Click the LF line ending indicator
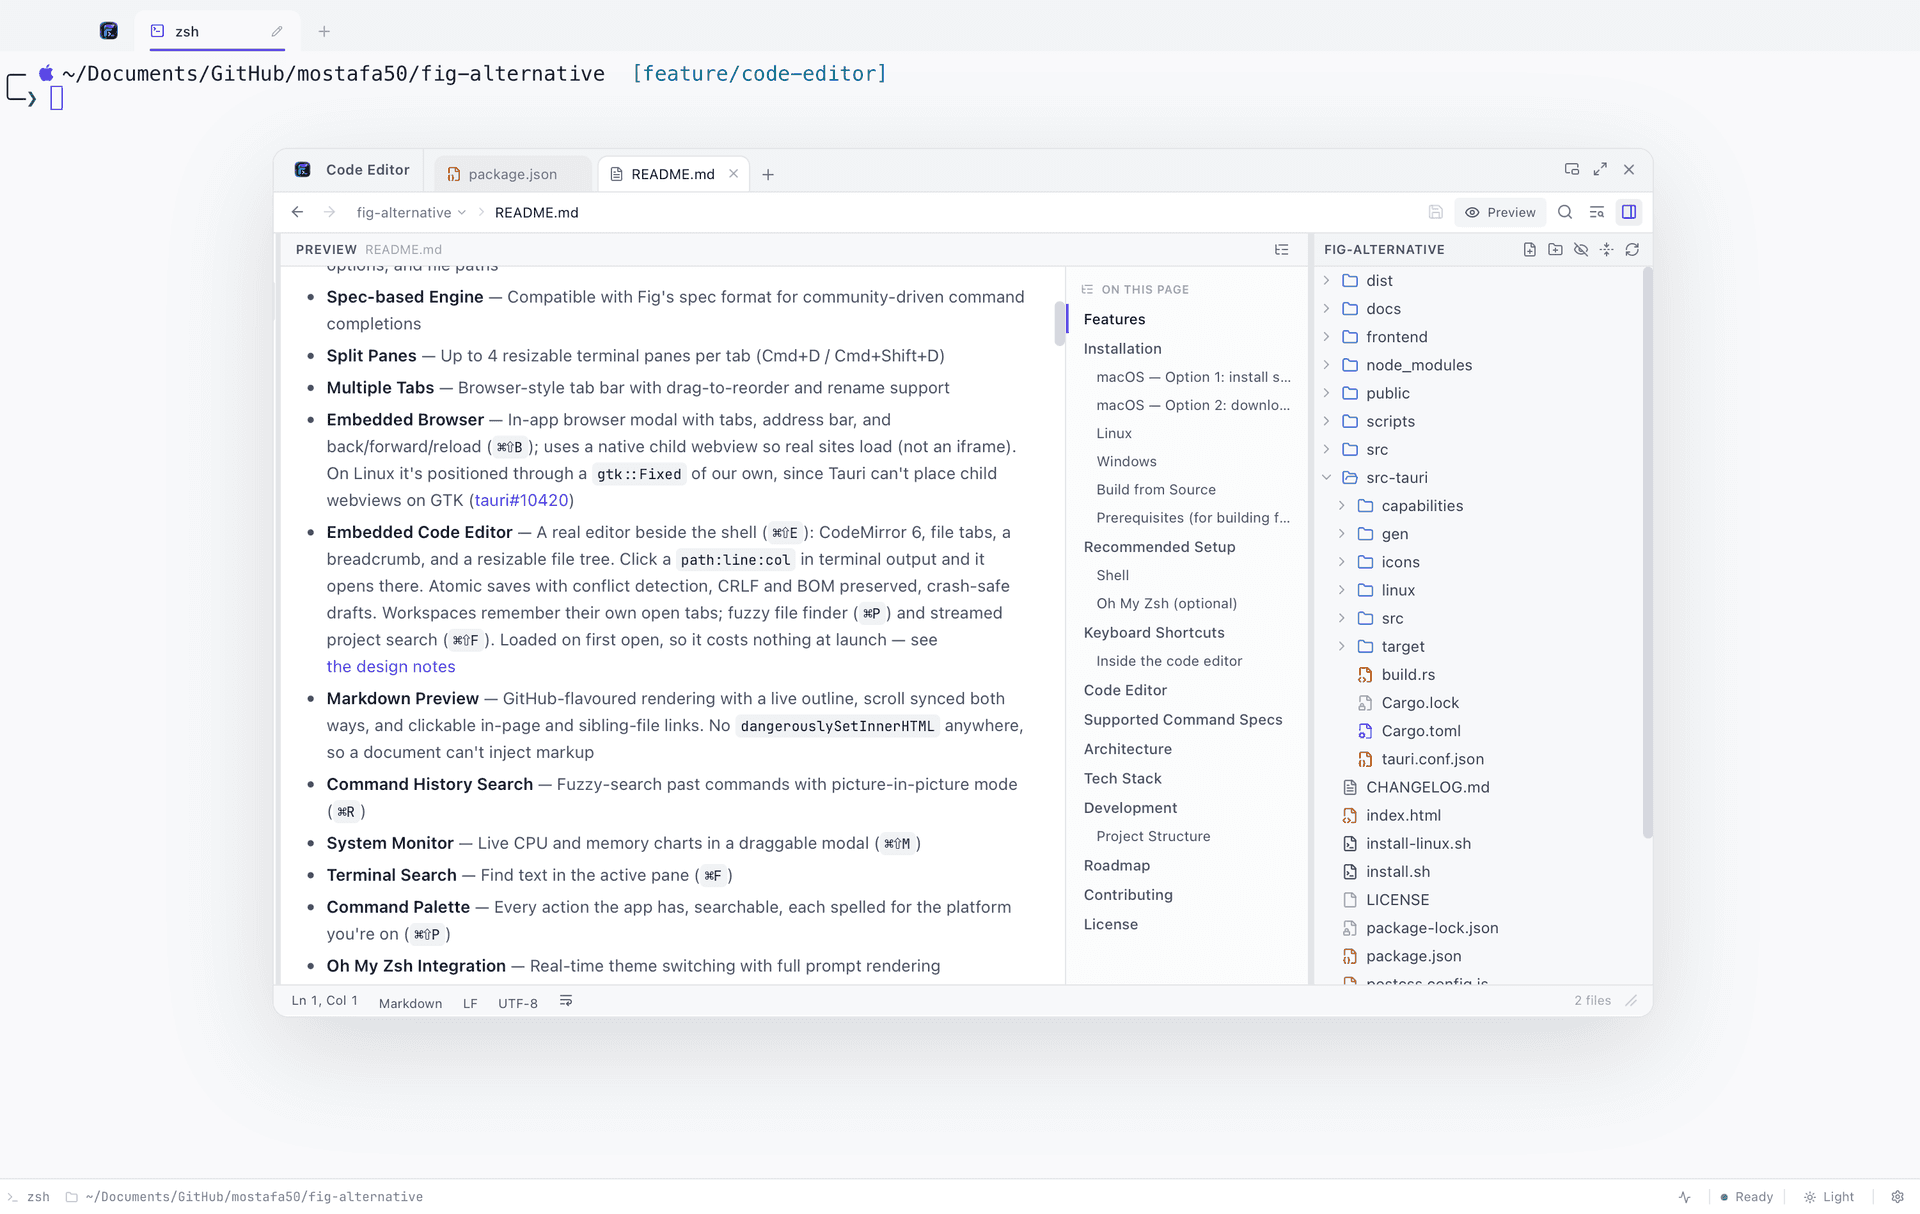Image resolution: width=1920 pixels, height=1214 pixels. [470, 1003]
